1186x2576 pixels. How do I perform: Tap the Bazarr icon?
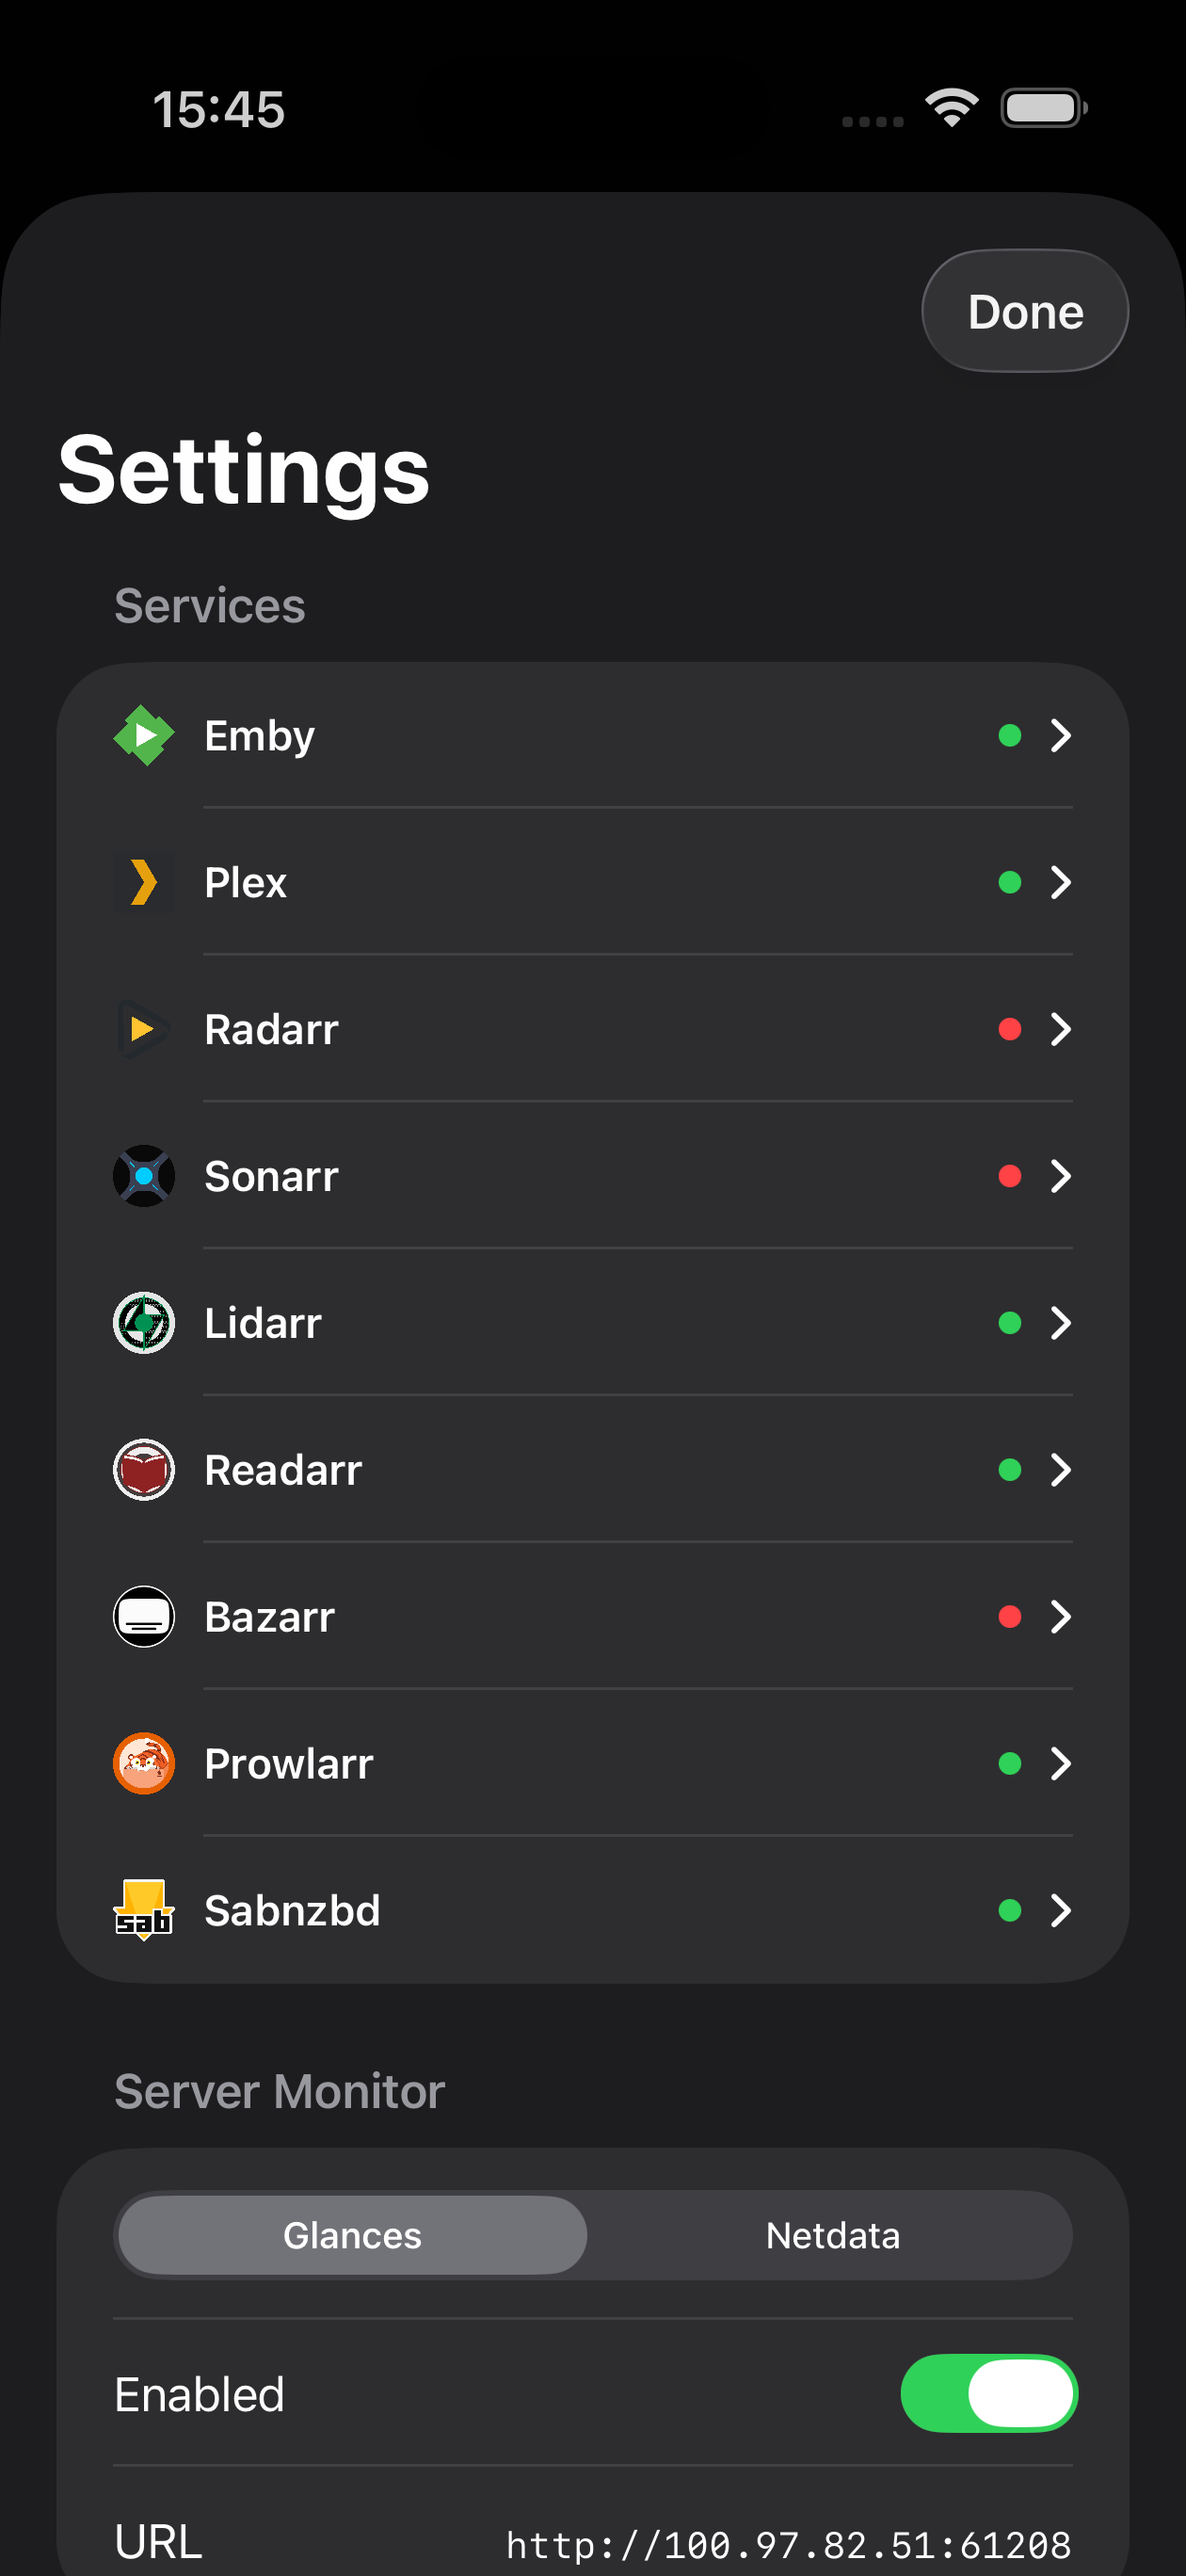(144, 1617)
